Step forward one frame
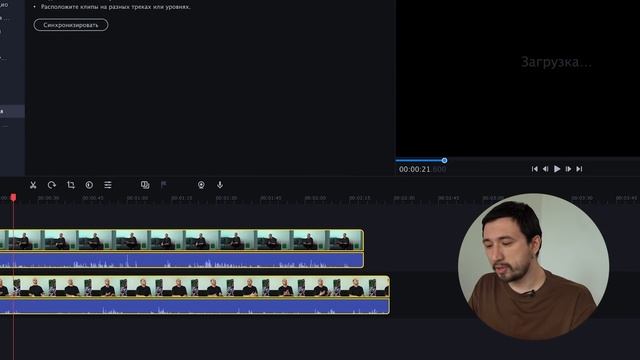Screen dimensions: 640x360 click(568, 169)
